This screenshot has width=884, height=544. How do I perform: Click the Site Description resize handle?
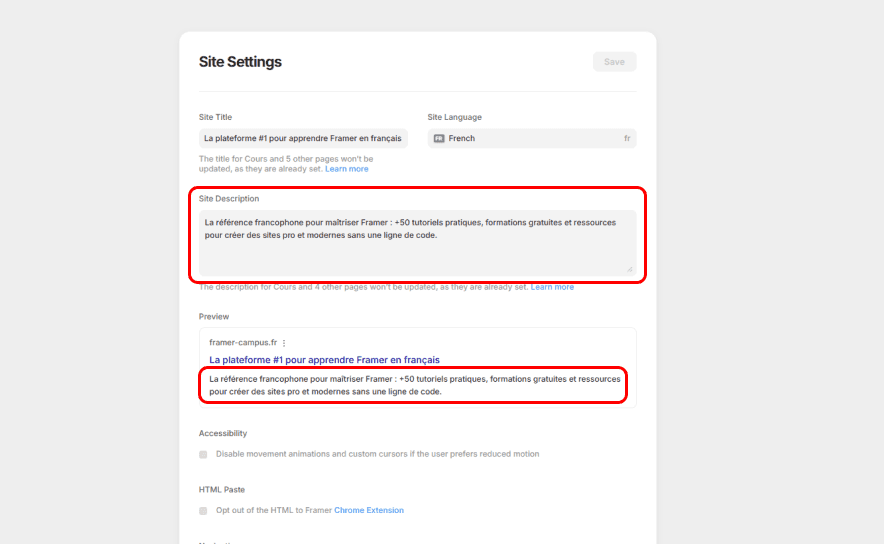tap(630, 269)
